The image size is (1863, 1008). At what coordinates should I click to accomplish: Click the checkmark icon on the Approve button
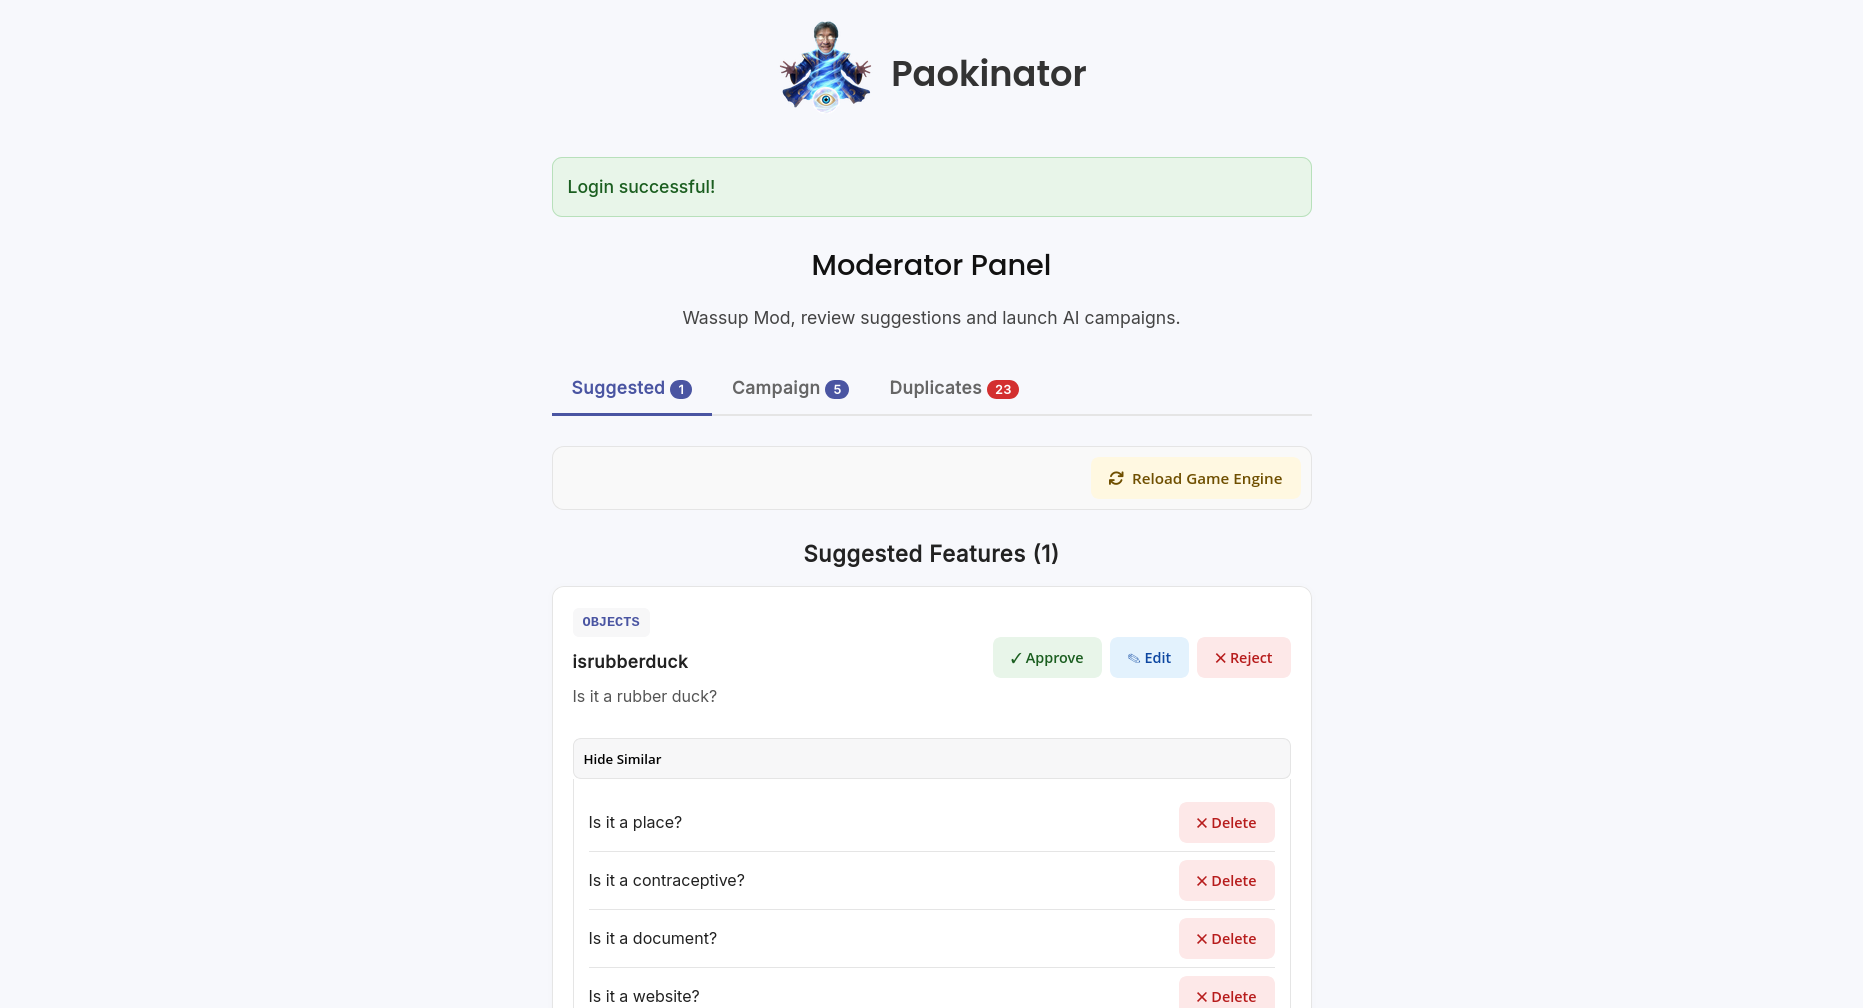coord(1016,658)
